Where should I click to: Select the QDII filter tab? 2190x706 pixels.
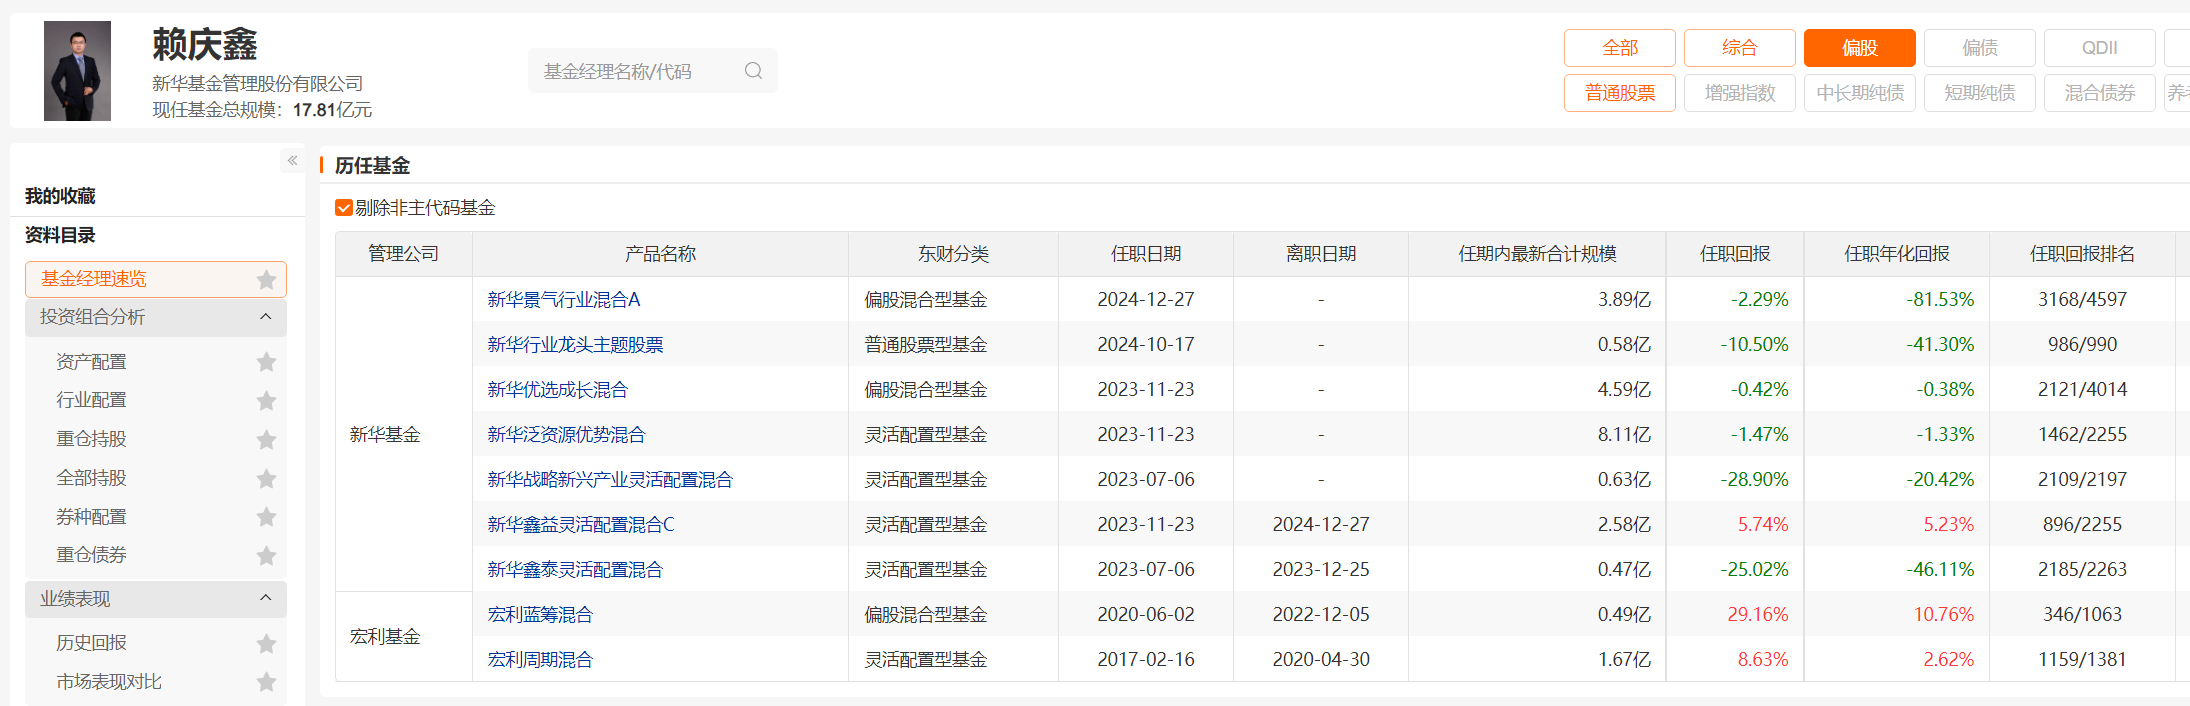pos(2100,48)
